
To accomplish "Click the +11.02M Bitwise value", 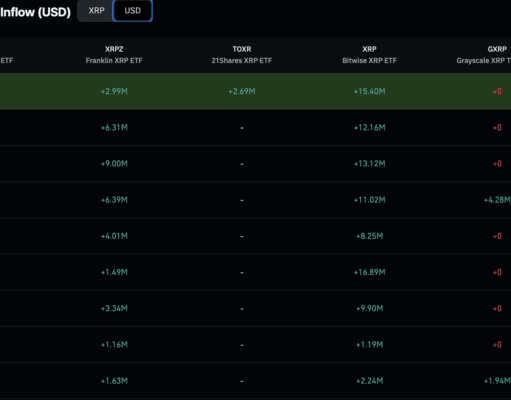I will [x=369, y=200].
